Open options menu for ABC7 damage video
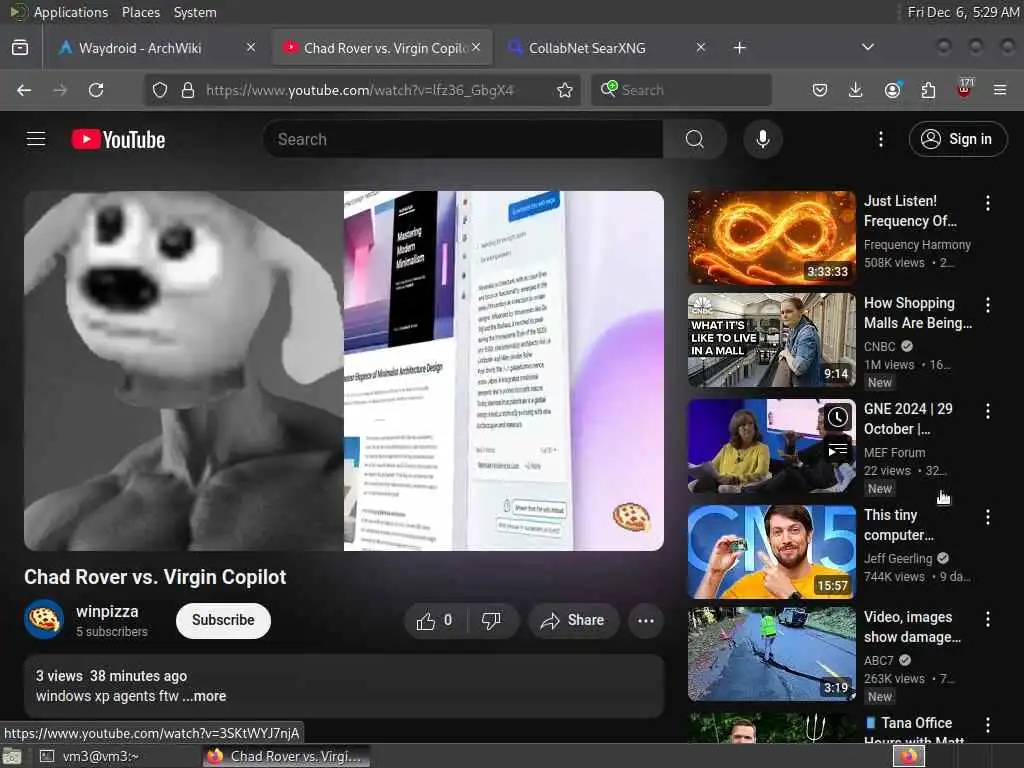The image size is (1024, 768). 987,618
